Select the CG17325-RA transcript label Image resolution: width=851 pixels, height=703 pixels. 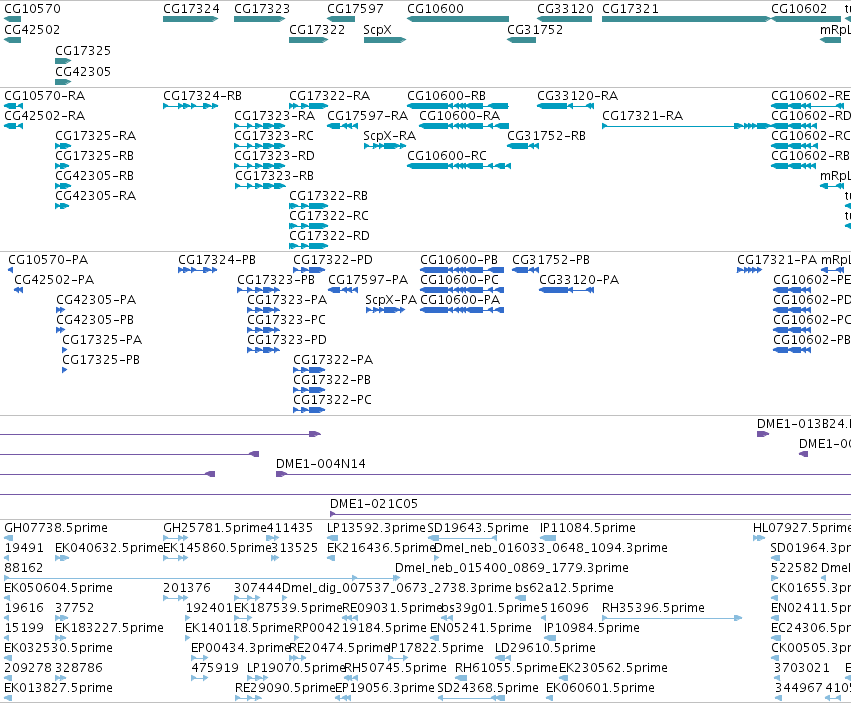(x=96, y=136)
